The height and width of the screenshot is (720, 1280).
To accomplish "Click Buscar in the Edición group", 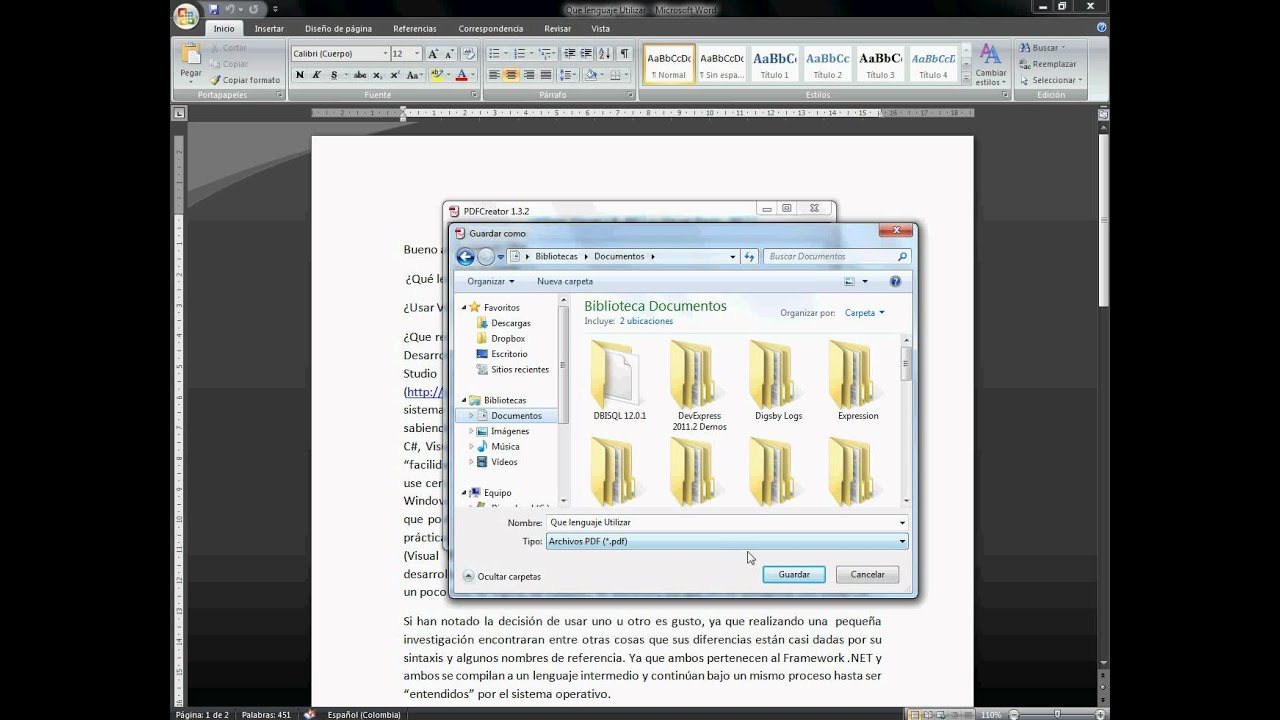I will click(x=1041, y=48).
